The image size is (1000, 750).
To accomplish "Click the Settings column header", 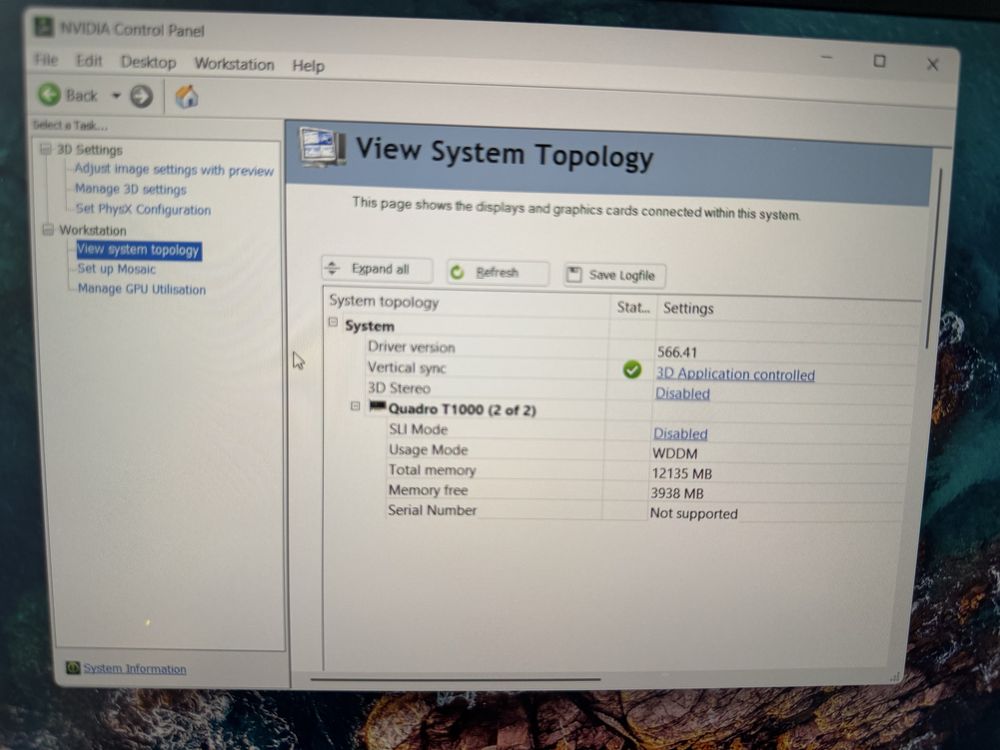I will [x=688, y=309].
